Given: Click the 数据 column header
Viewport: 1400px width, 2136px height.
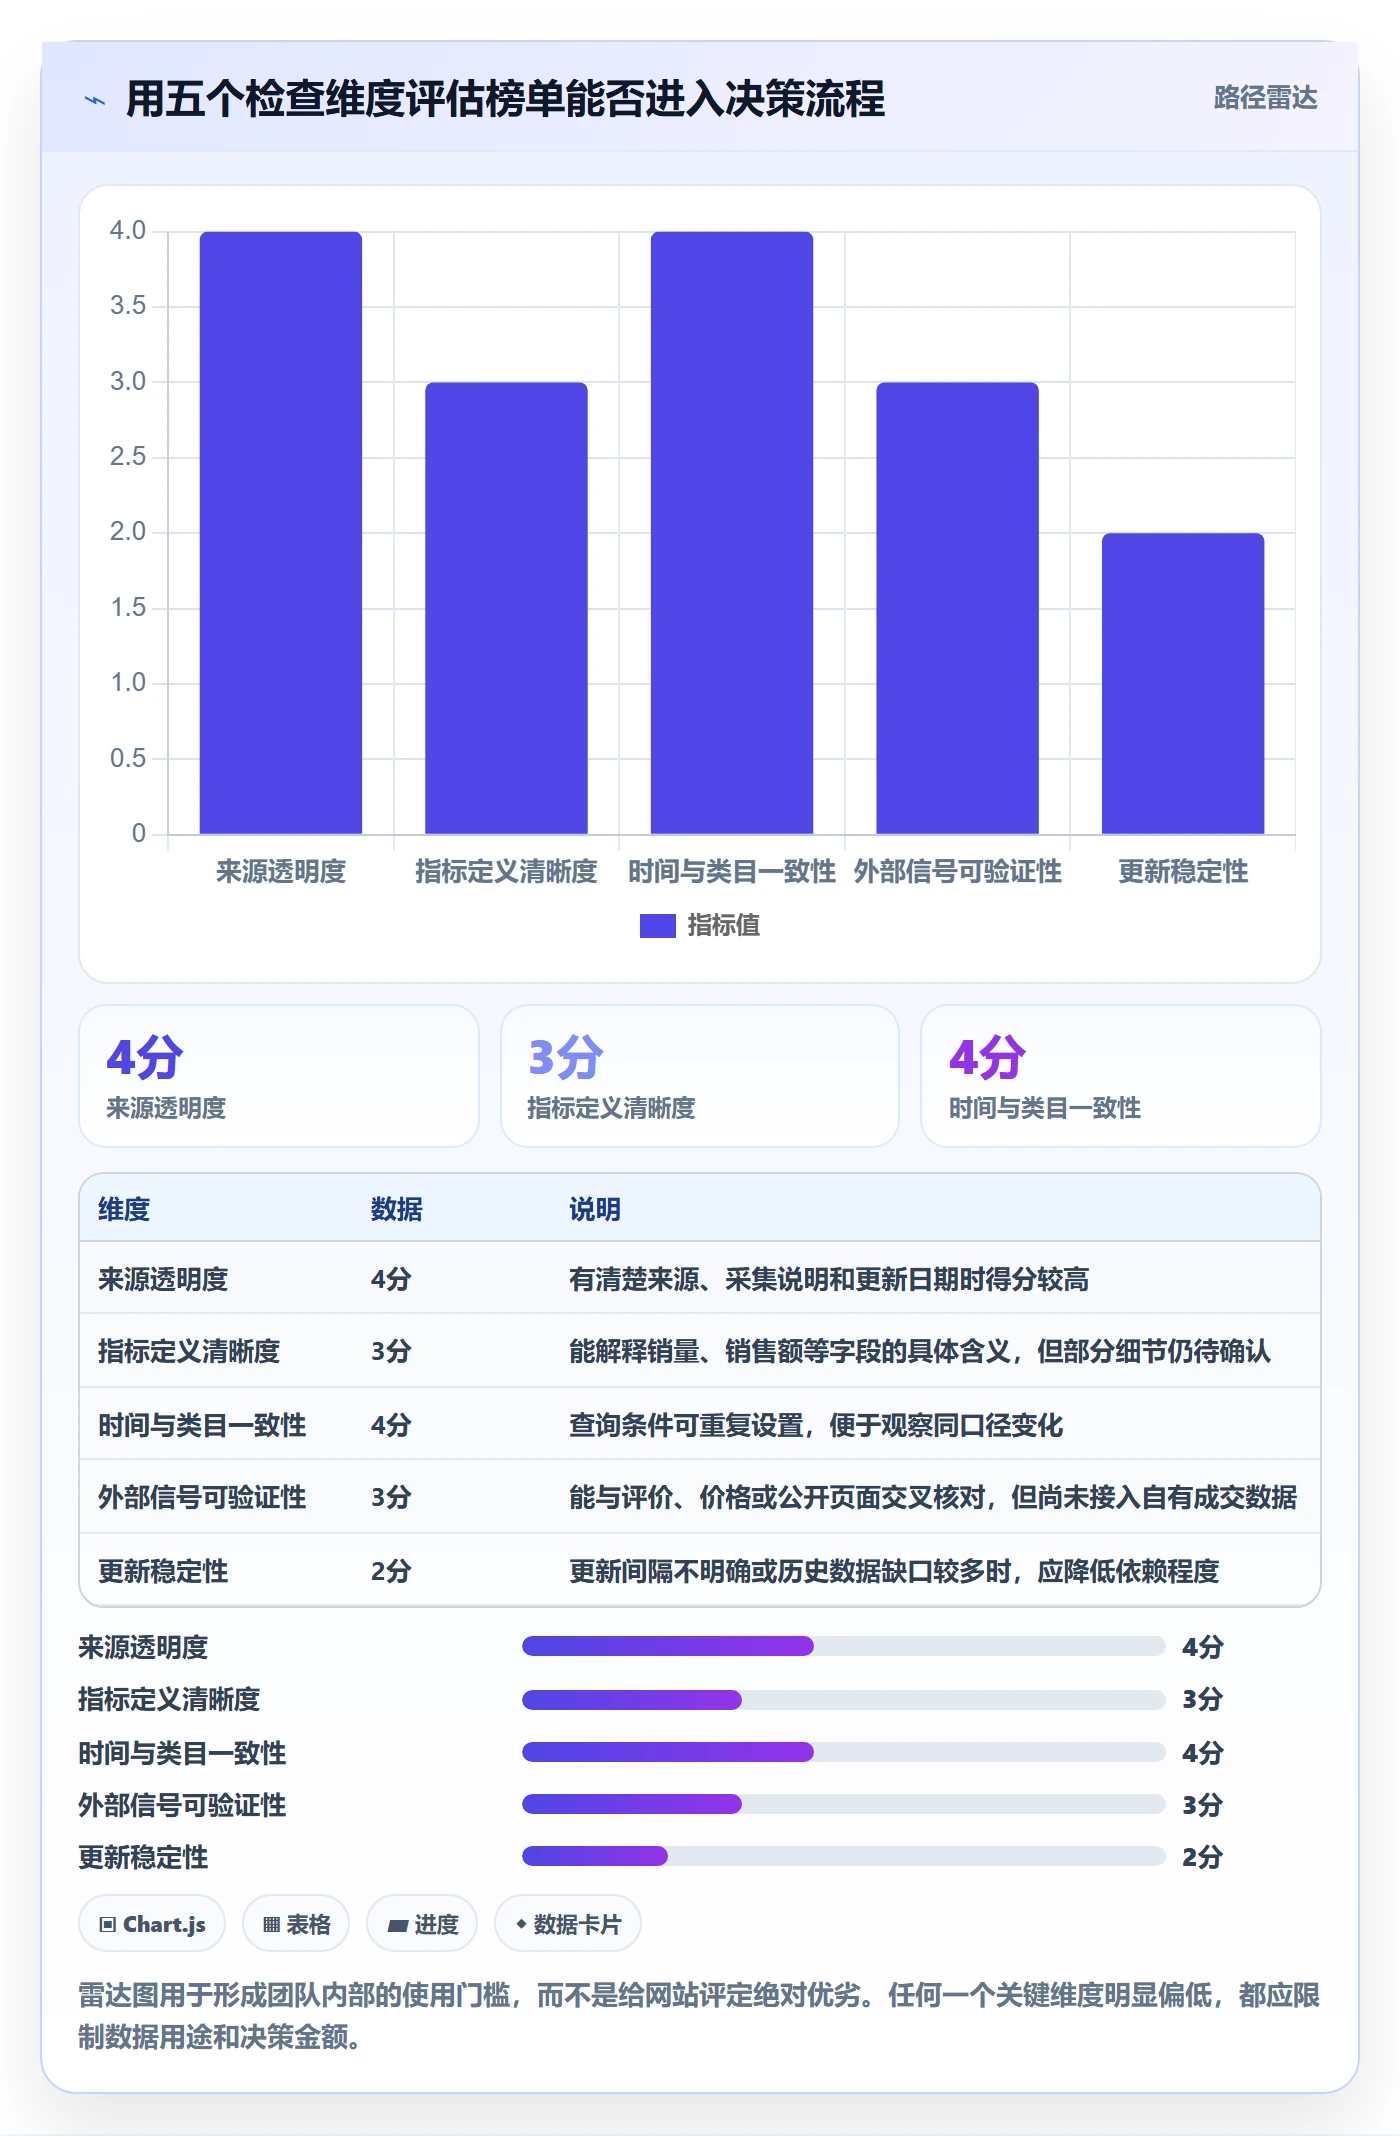Looking at the screenshot, I should tap(397, 1210).
